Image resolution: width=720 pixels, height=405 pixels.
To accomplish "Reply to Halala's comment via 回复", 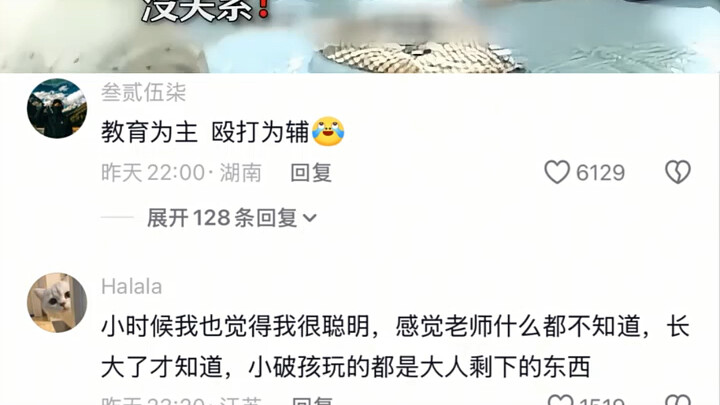I will tap(312, 401).
